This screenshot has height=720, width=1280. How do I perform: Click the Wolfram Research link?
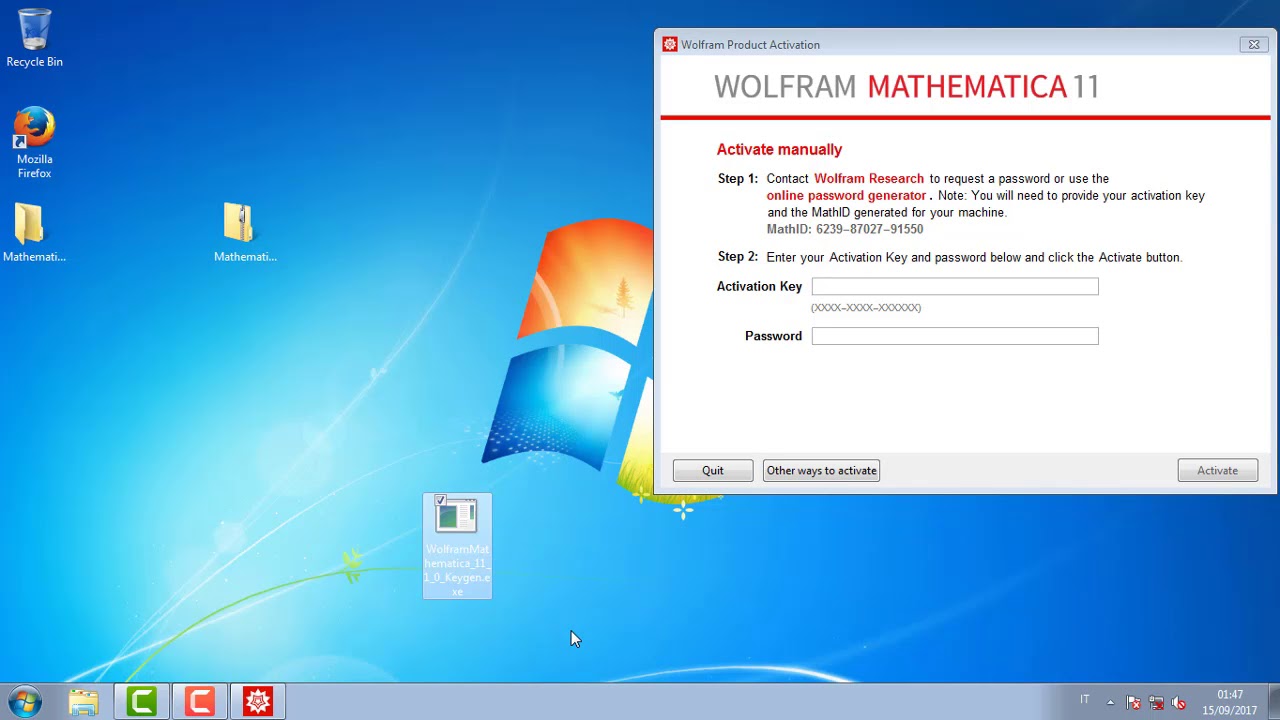(x=869, y=179)
